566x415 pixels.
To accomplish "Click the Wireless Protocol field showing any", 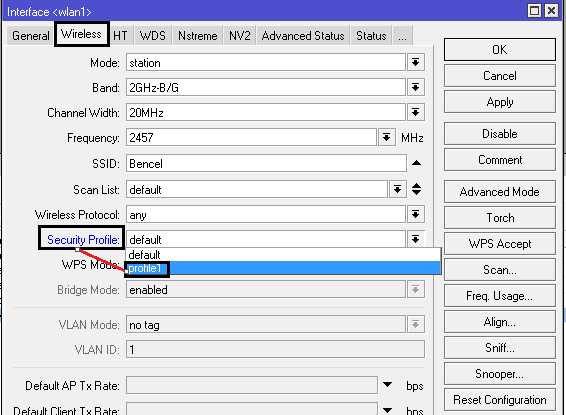I will pyautogui.click(x=266, y=215).
